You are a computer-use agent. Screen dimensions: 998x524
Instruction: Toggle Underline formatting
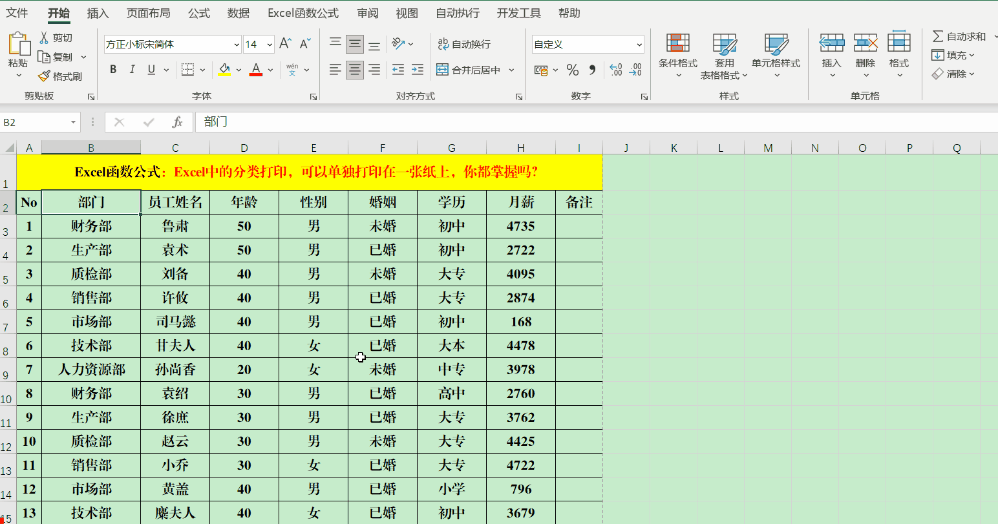pos(151,69)
